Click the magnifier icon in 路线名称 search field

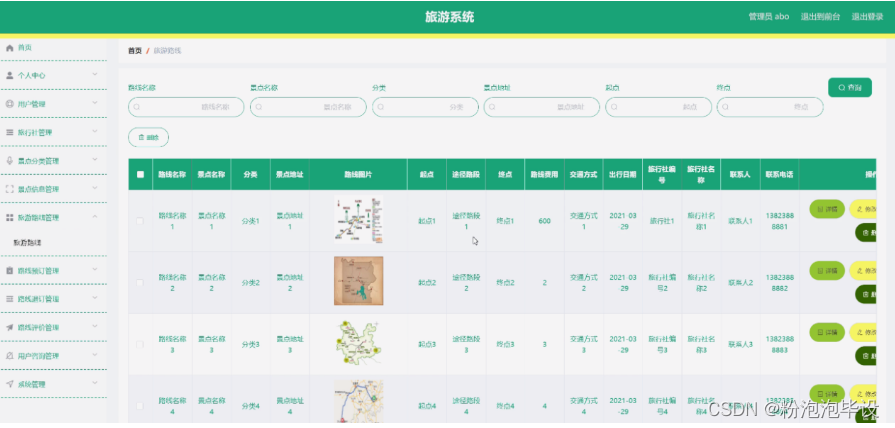pyautogui.click(x=136, y=107)
